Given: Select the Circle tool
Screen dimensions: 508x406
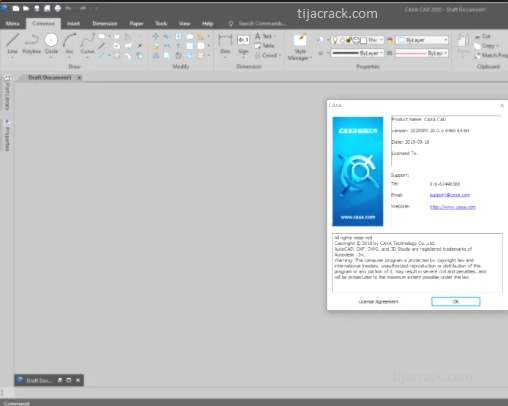Looking at the screenshot, I should [51, 43].
